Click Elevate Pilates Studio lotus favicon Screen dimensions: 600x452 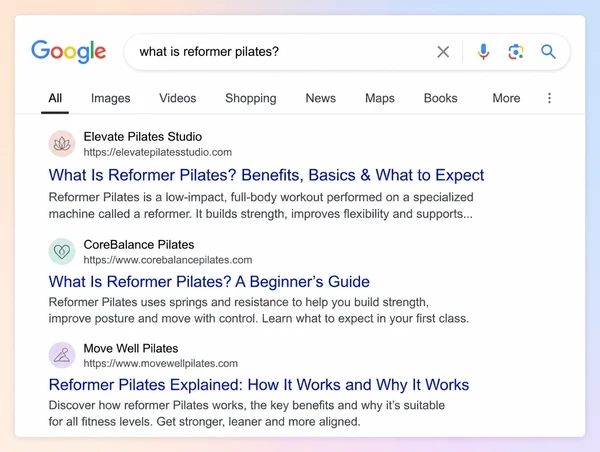click(62, 144)
